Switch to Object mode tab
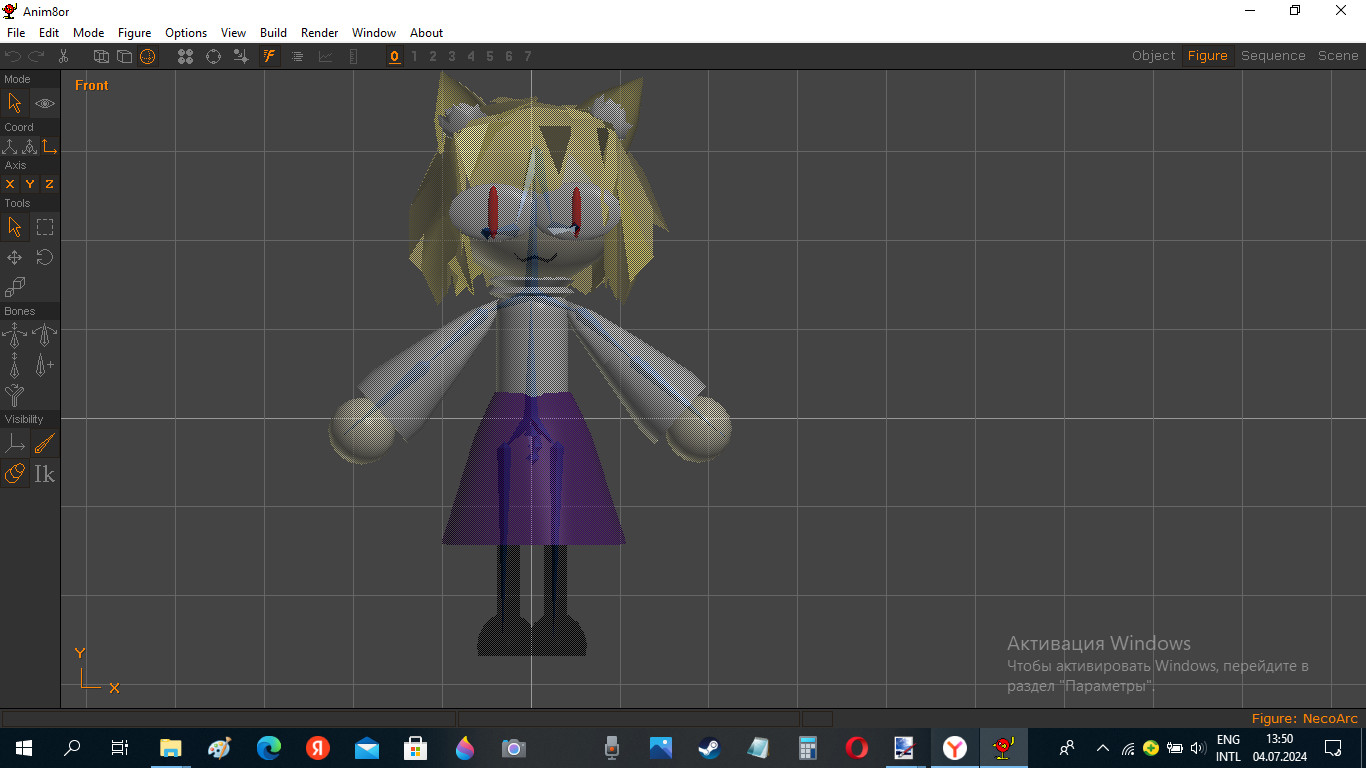 pyautogui.click(x=1153, y=55)
